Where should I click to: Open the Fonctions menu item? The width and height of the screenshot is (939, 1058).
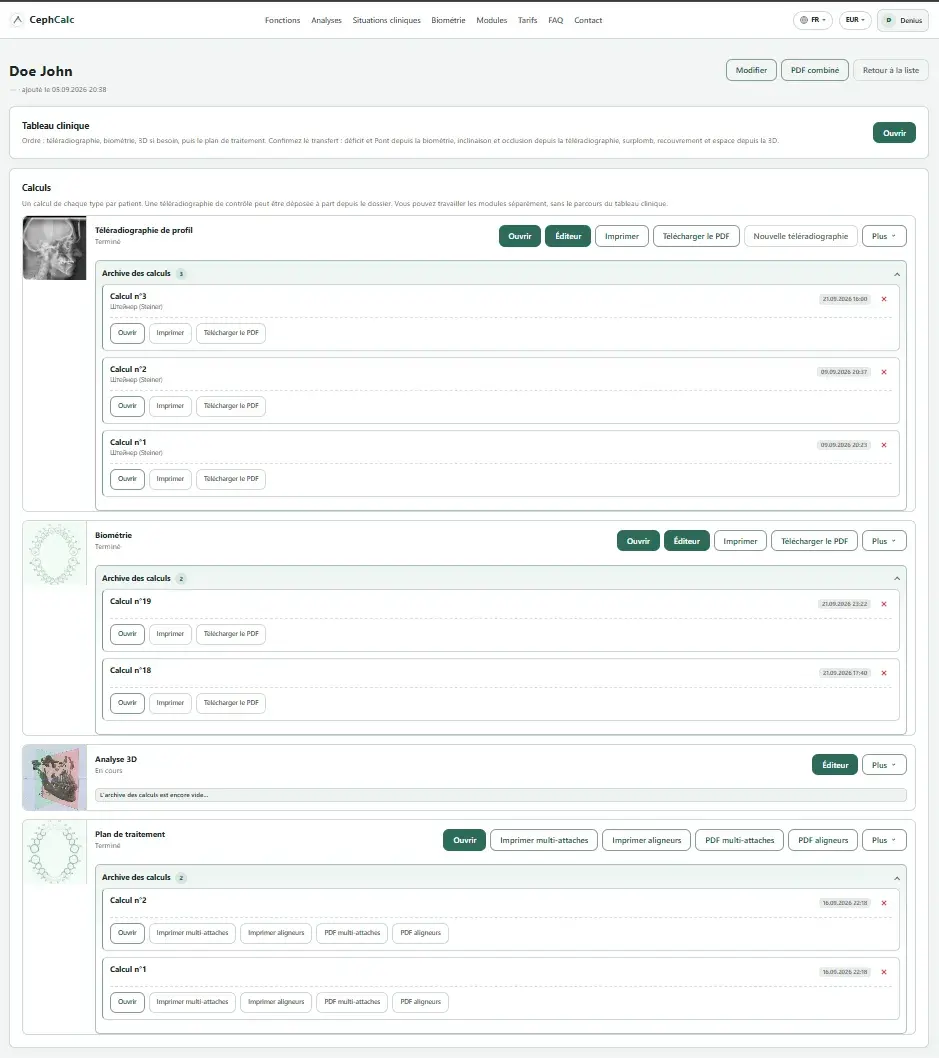click(283, 20)
